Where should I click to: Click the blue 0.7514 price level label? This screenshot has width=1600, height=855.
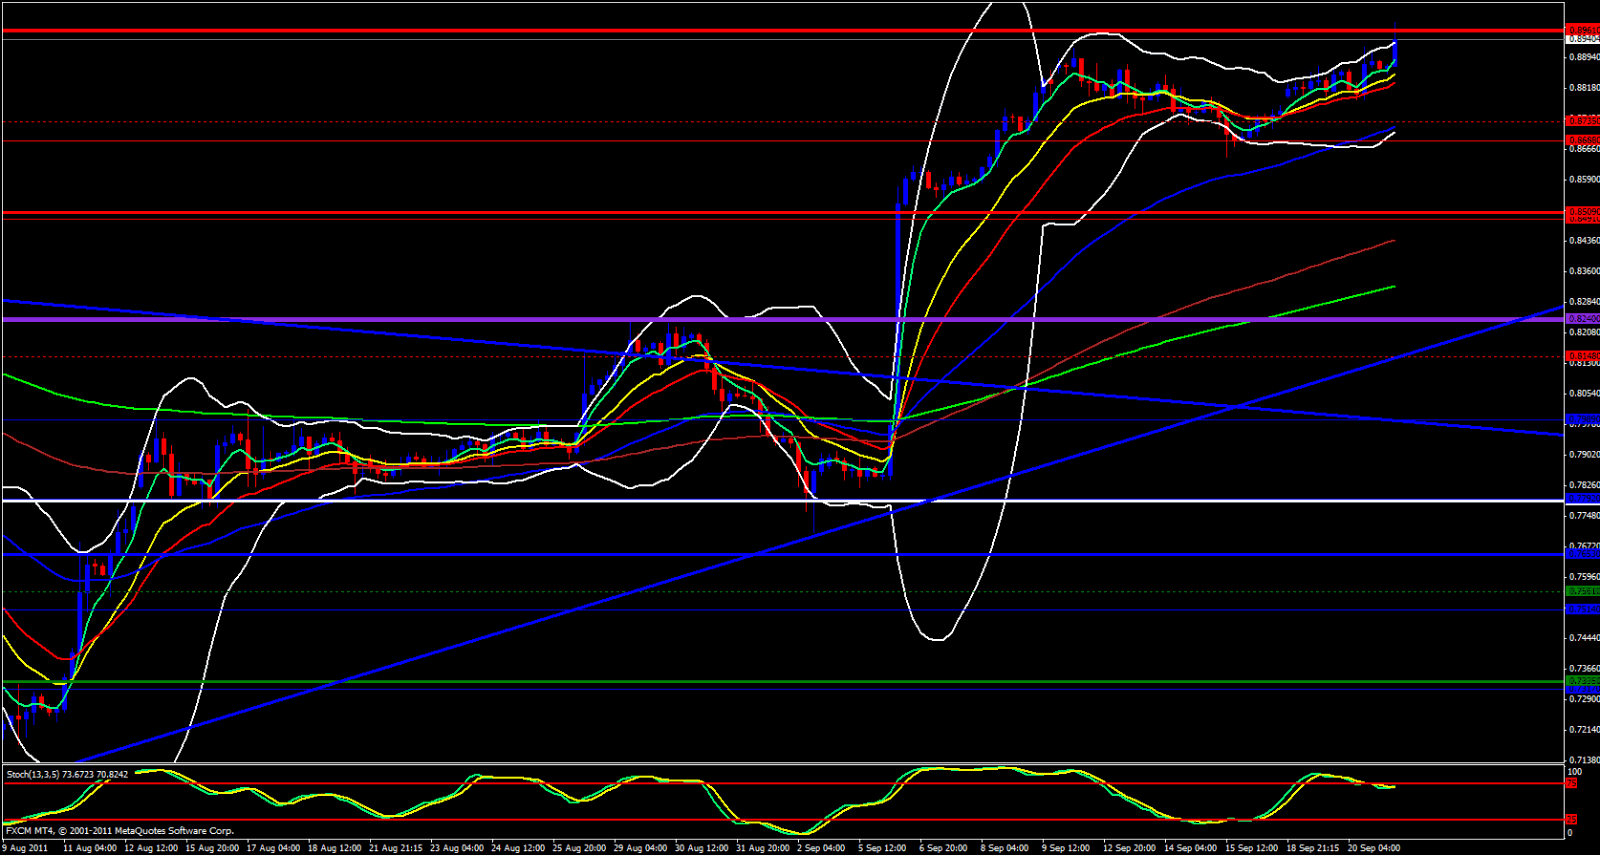point(1582,609)
